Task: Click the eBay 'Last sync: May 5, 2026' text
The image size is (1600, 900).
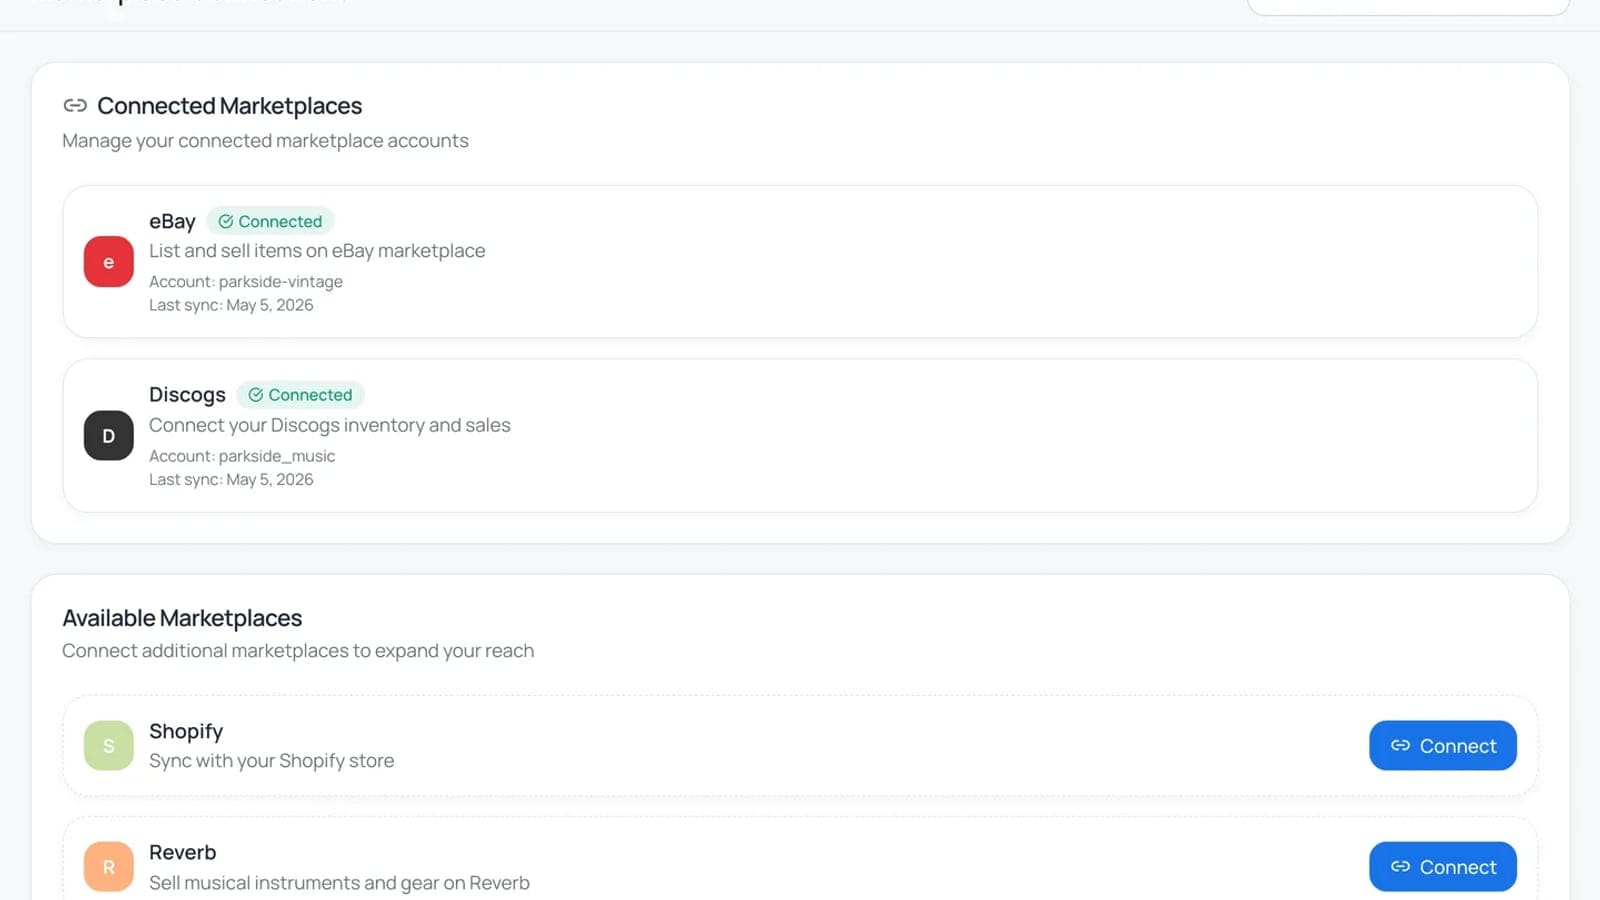Action: click(231, 305)
